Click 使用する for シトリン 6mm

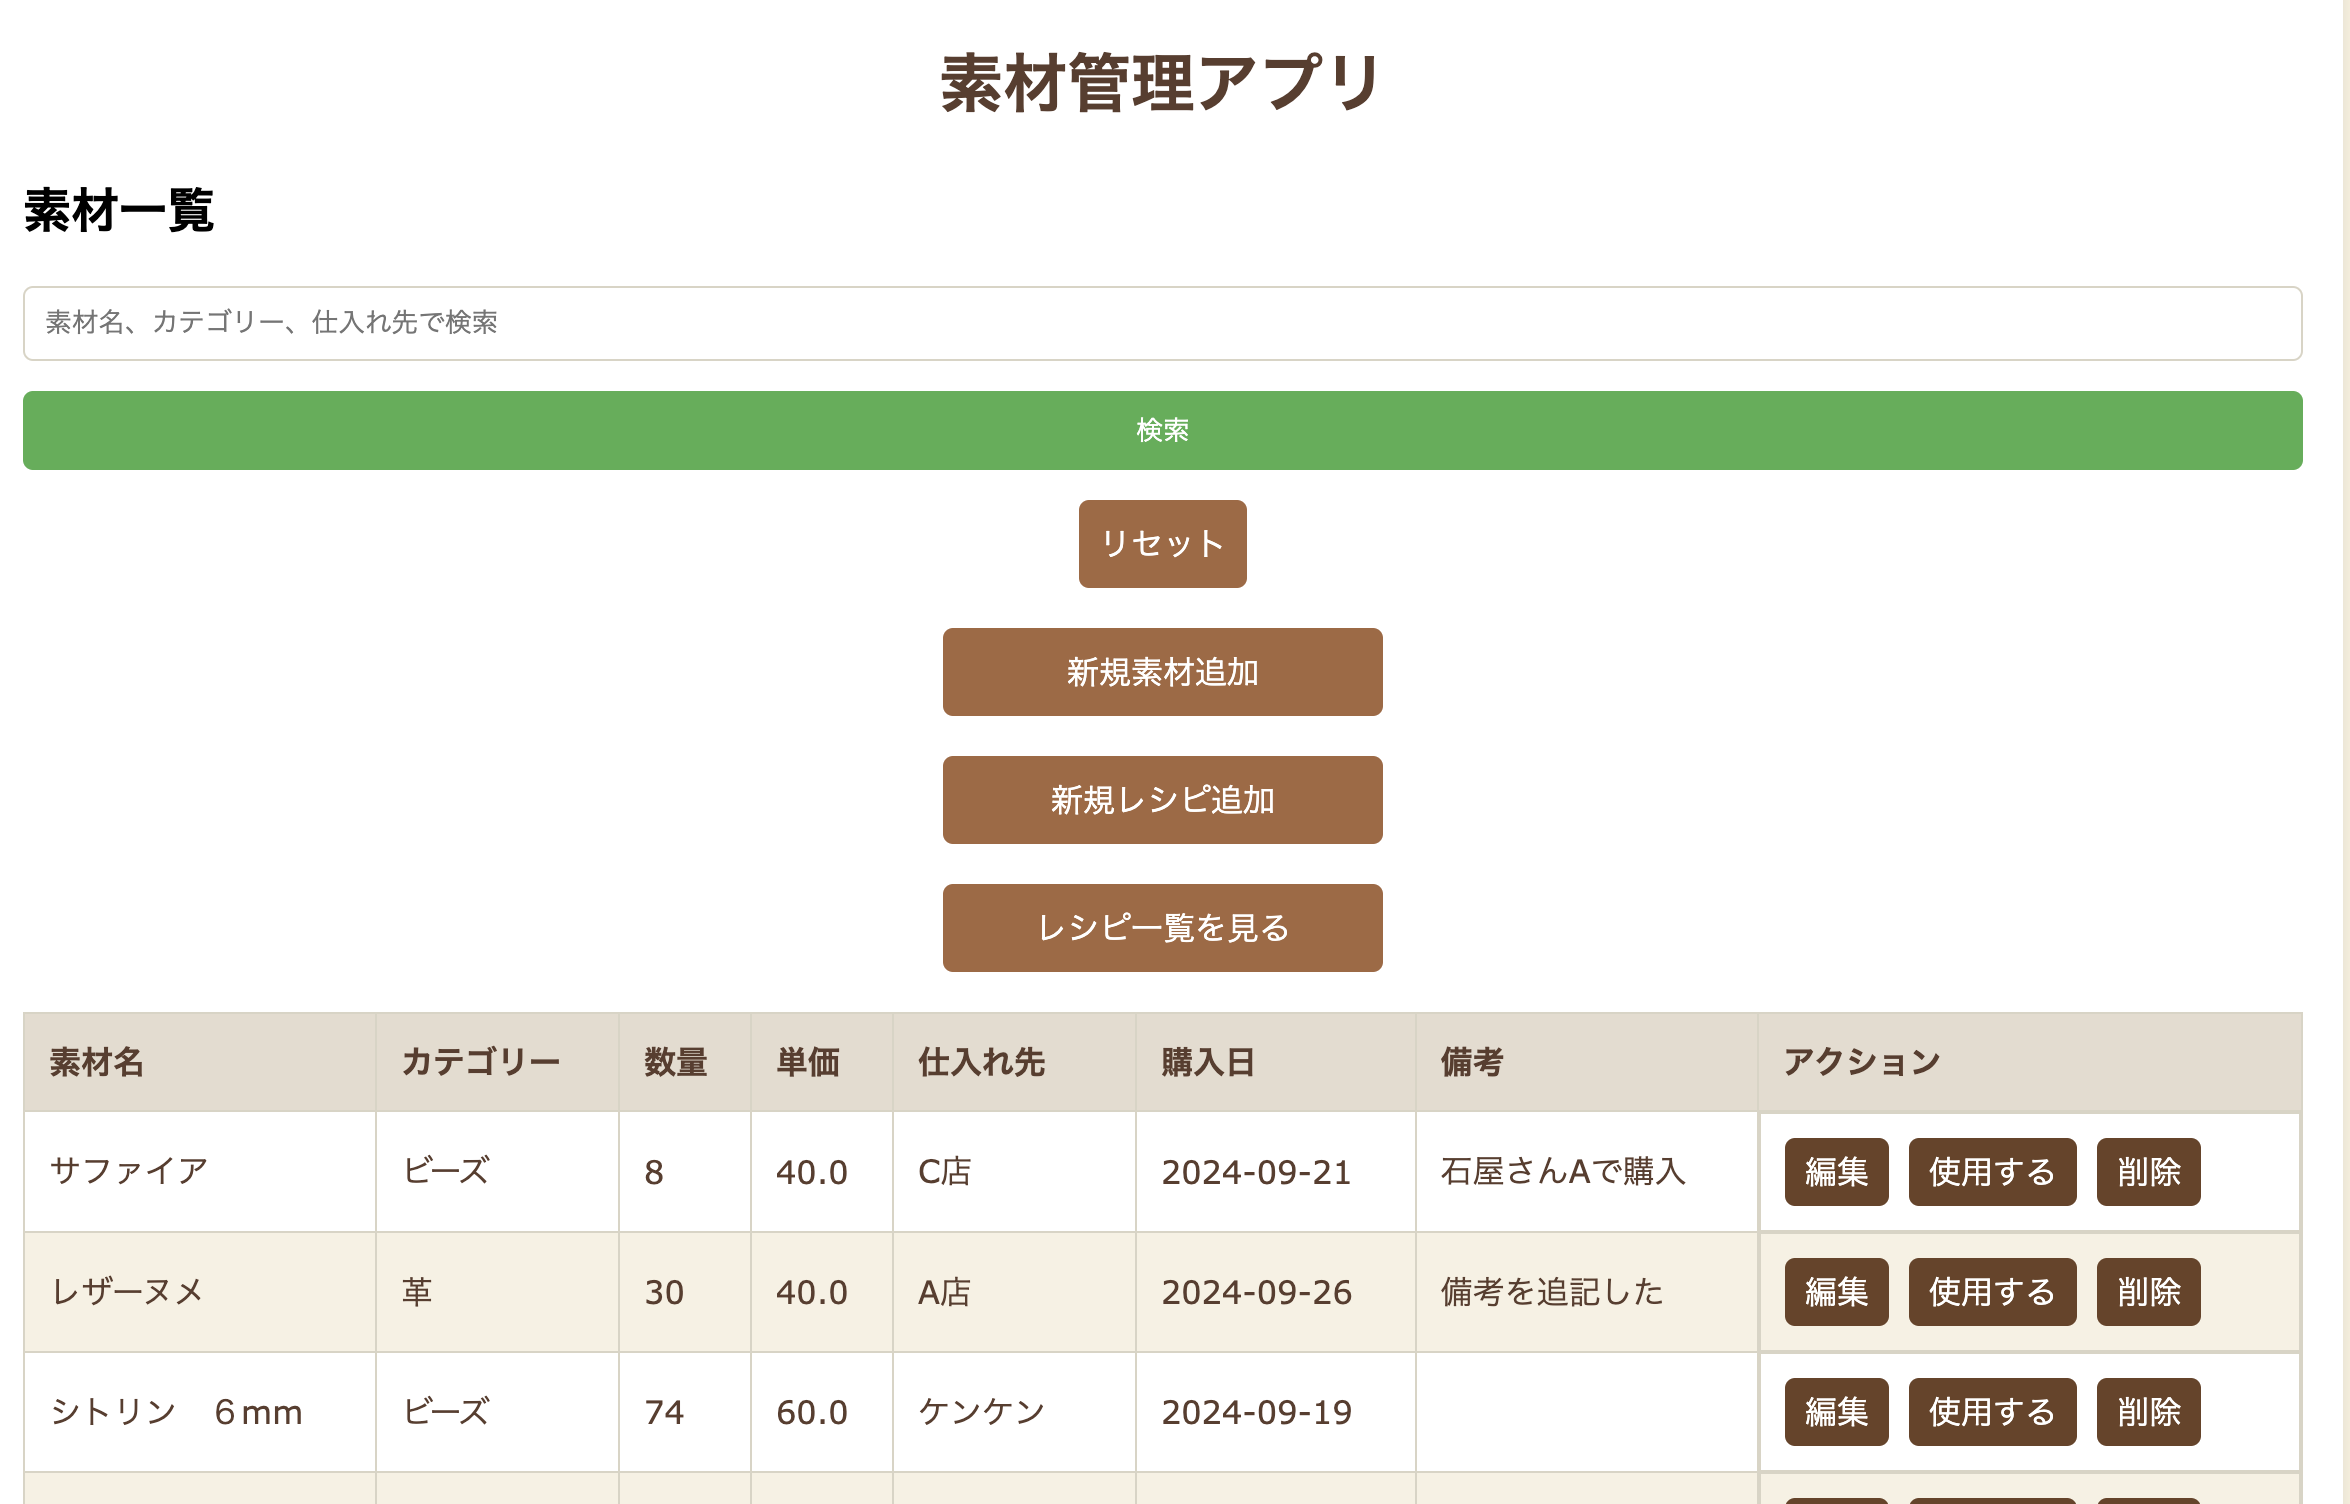click(x=1991, y=1412)
